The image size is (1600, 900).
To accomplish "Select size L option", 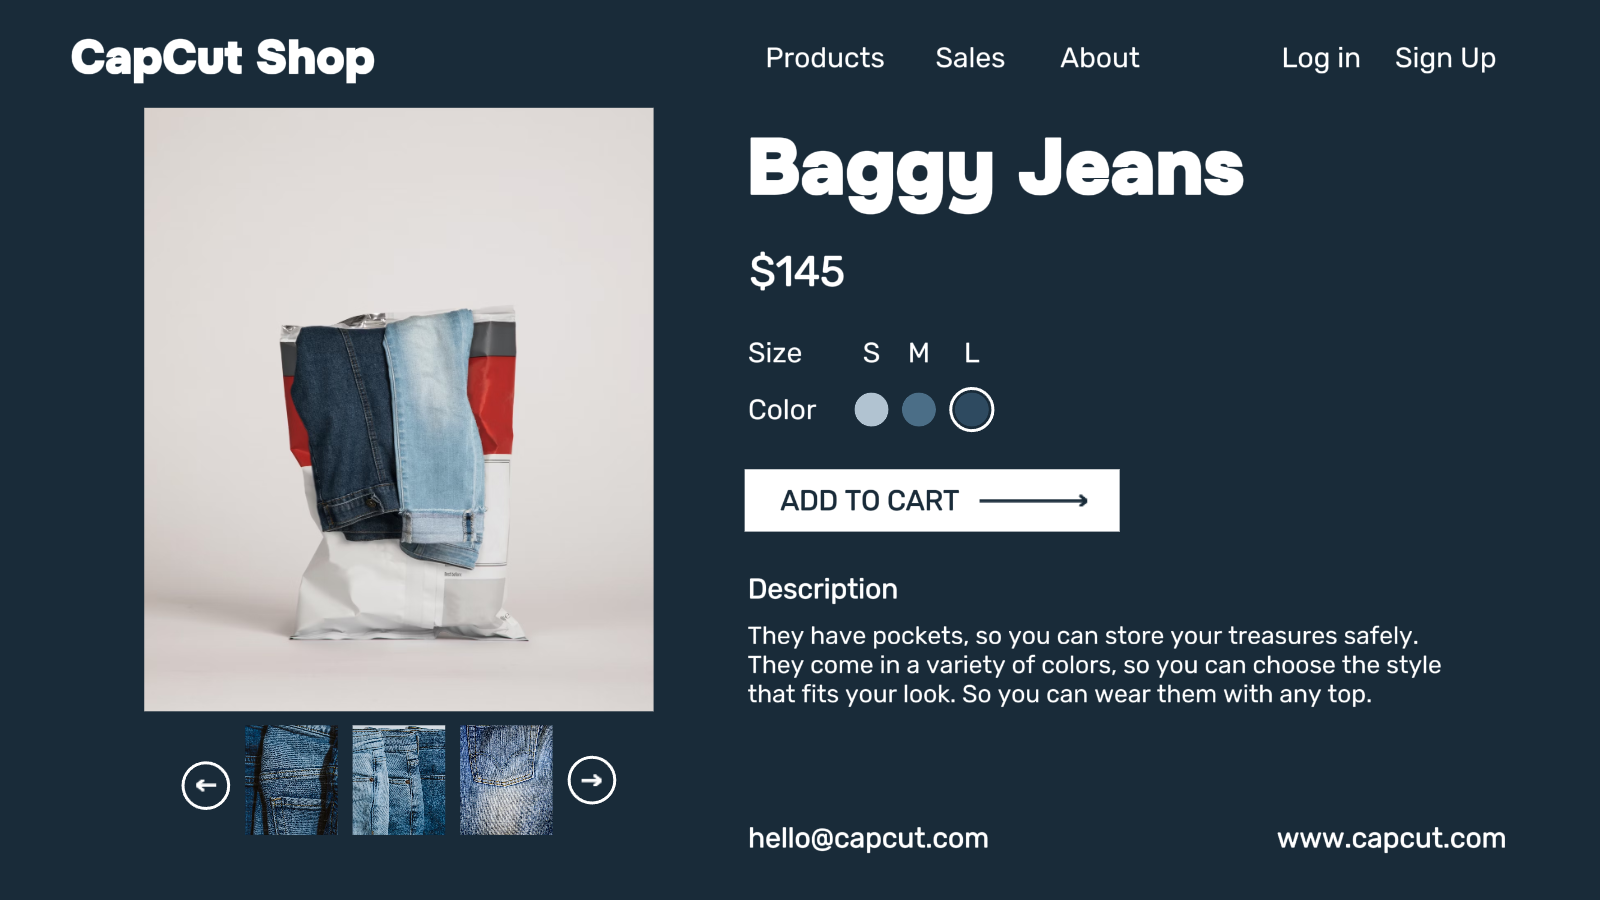I will (971, 353).
